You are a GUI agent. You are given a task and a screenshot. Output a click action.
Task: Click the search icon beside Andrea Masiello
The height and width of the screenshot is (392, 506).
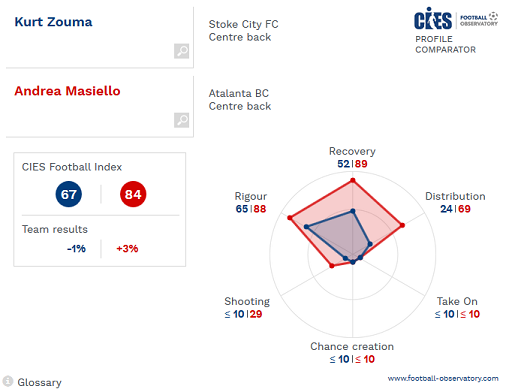[x=182, y=120]
